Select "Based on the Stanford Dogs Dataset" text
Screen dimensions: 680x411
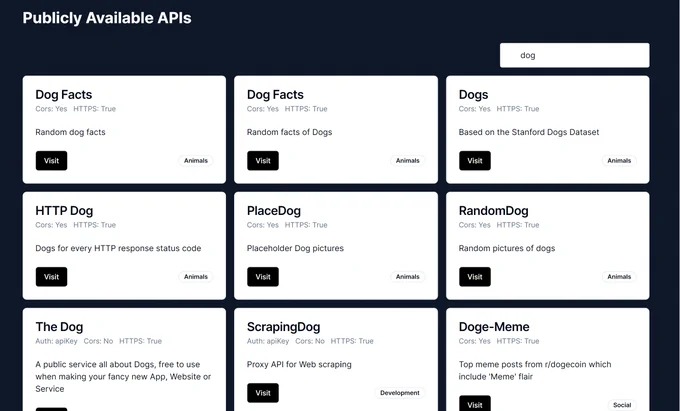529,132
